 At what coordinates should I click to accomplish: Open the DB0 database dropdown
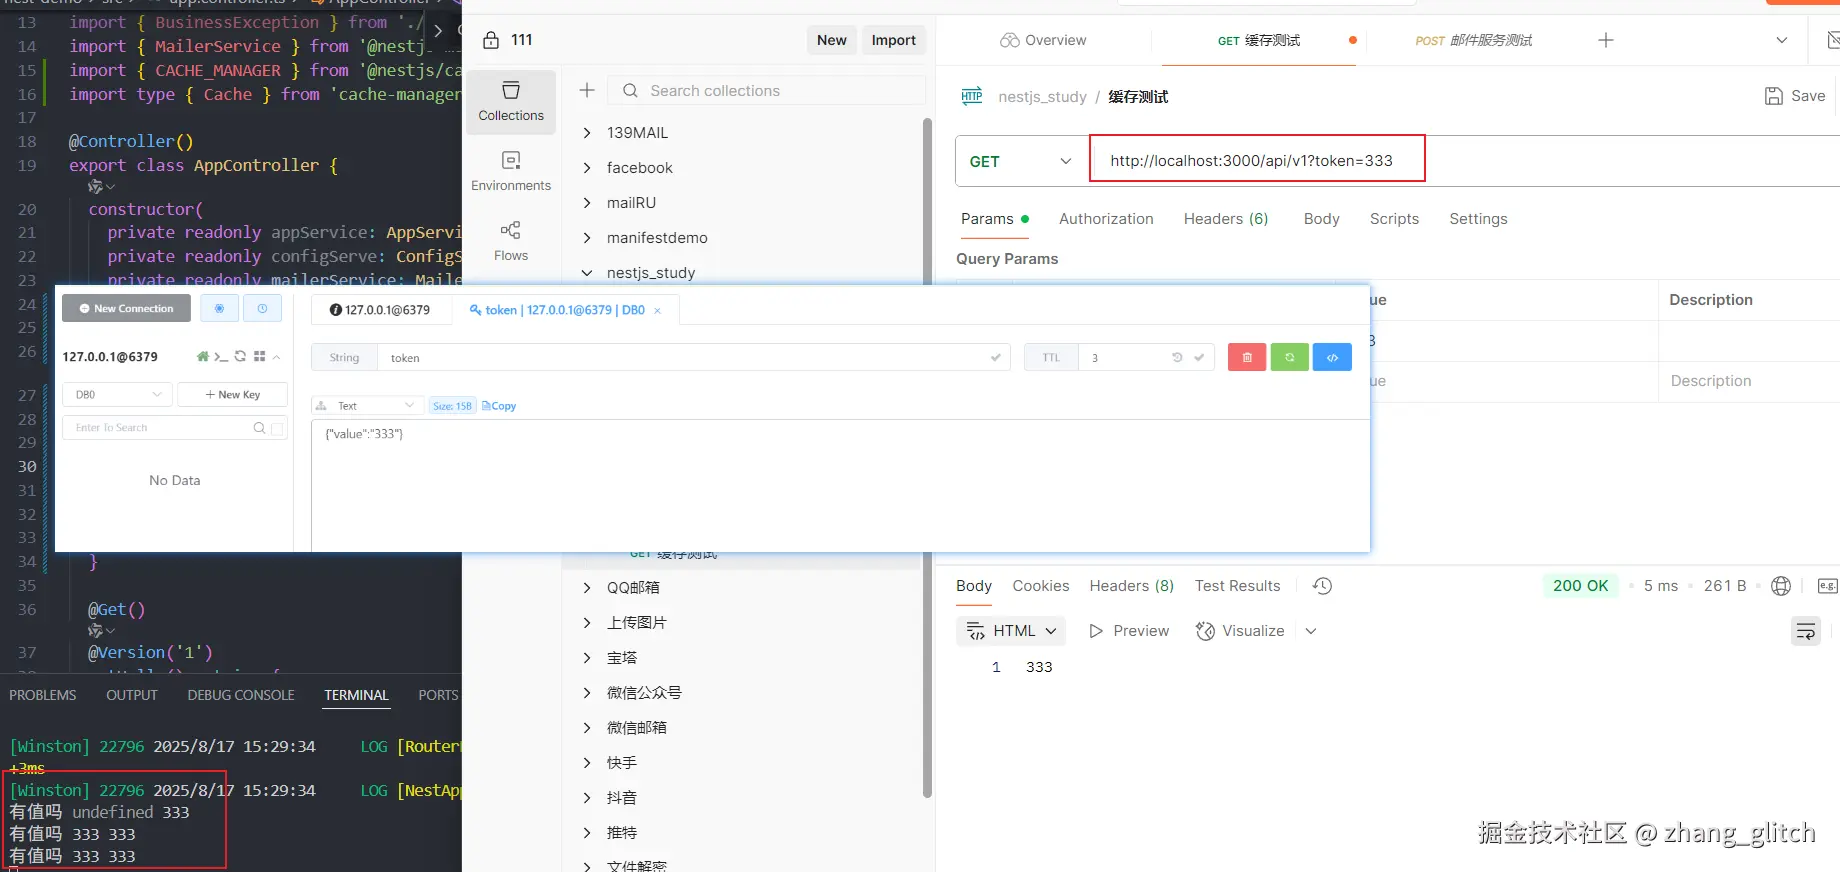point(117,395)
